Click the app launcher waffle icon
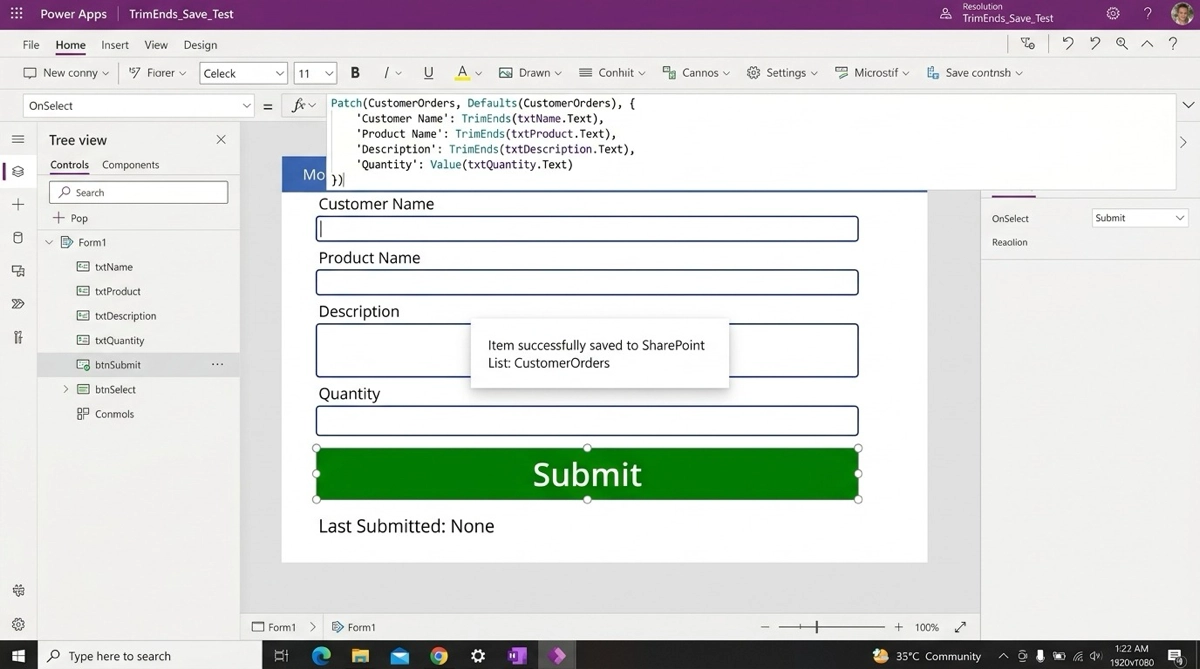Screen dimensions: 1200x669 [x=16, y=14]
